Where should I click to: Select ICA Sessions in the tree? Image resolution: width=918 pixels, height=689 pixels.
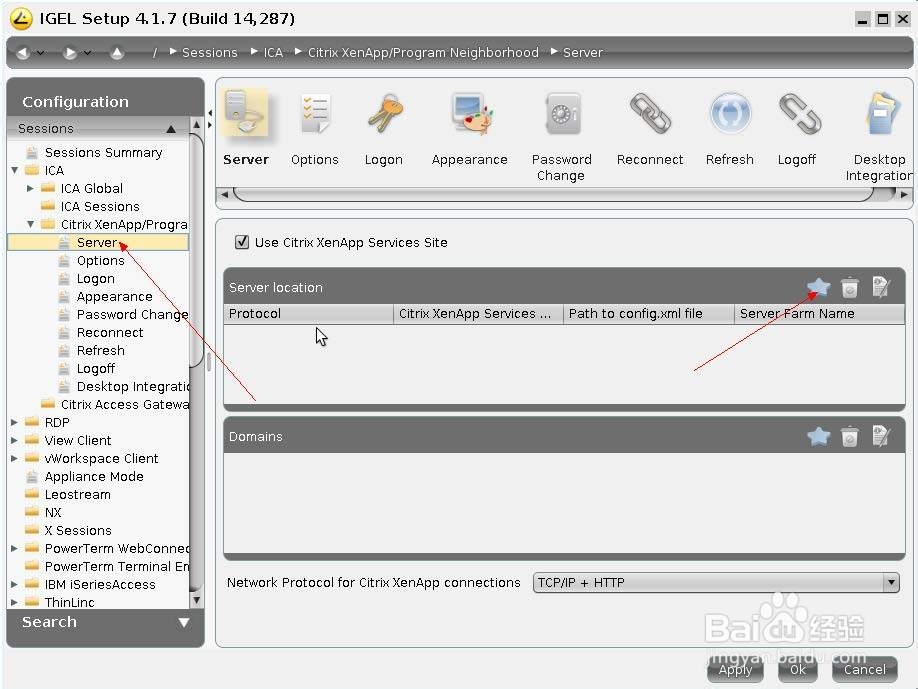100,207
